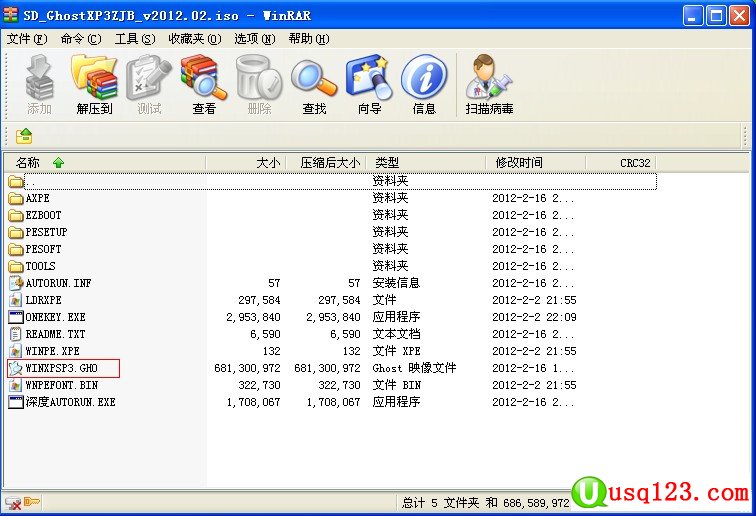The image size is (756, 516).
Task: Close the WinRAR window
Action: click(739, 16)
